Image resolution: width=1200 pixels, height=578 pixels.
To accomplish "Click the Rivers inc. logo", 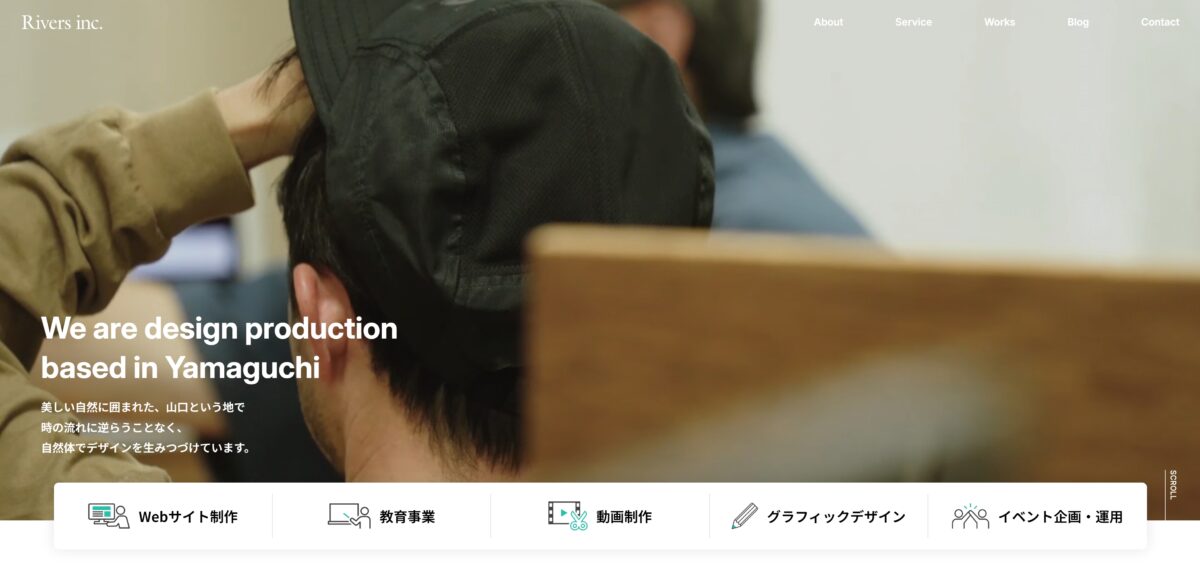I will 62,22.
